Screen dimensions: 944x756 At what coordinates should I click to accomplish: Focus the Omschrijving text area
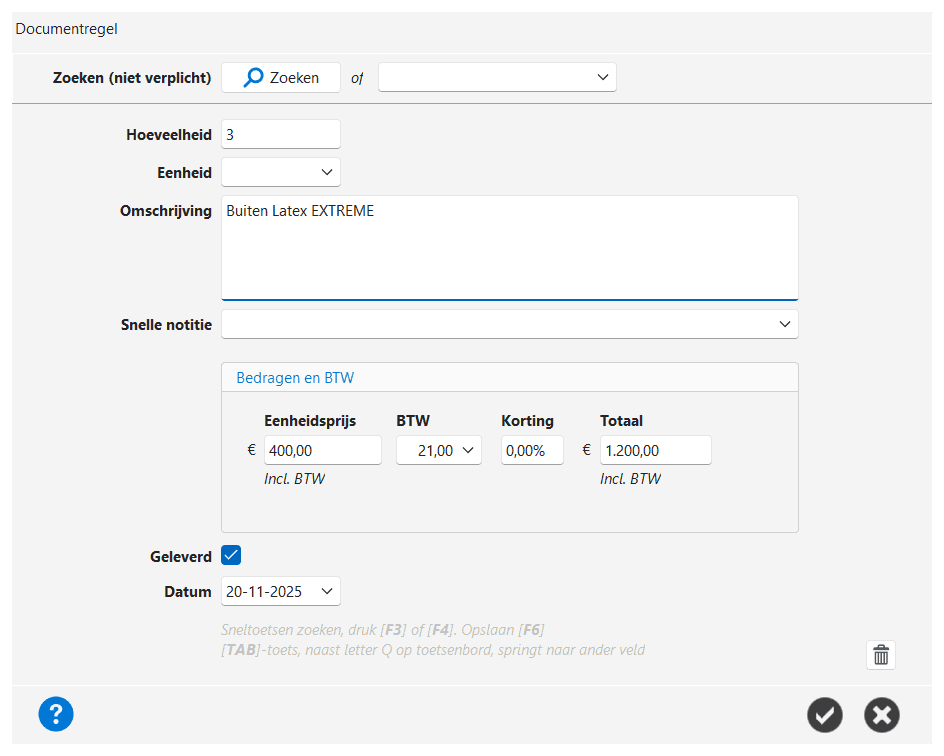(x=510, y=248)
